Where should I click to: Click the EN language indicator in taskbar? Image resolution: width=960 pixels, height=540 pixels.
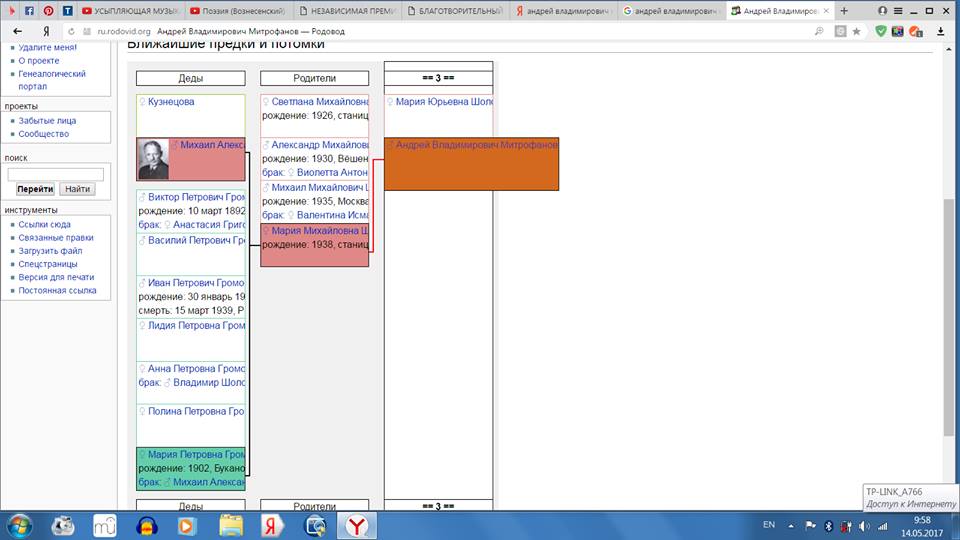[768, 525]
